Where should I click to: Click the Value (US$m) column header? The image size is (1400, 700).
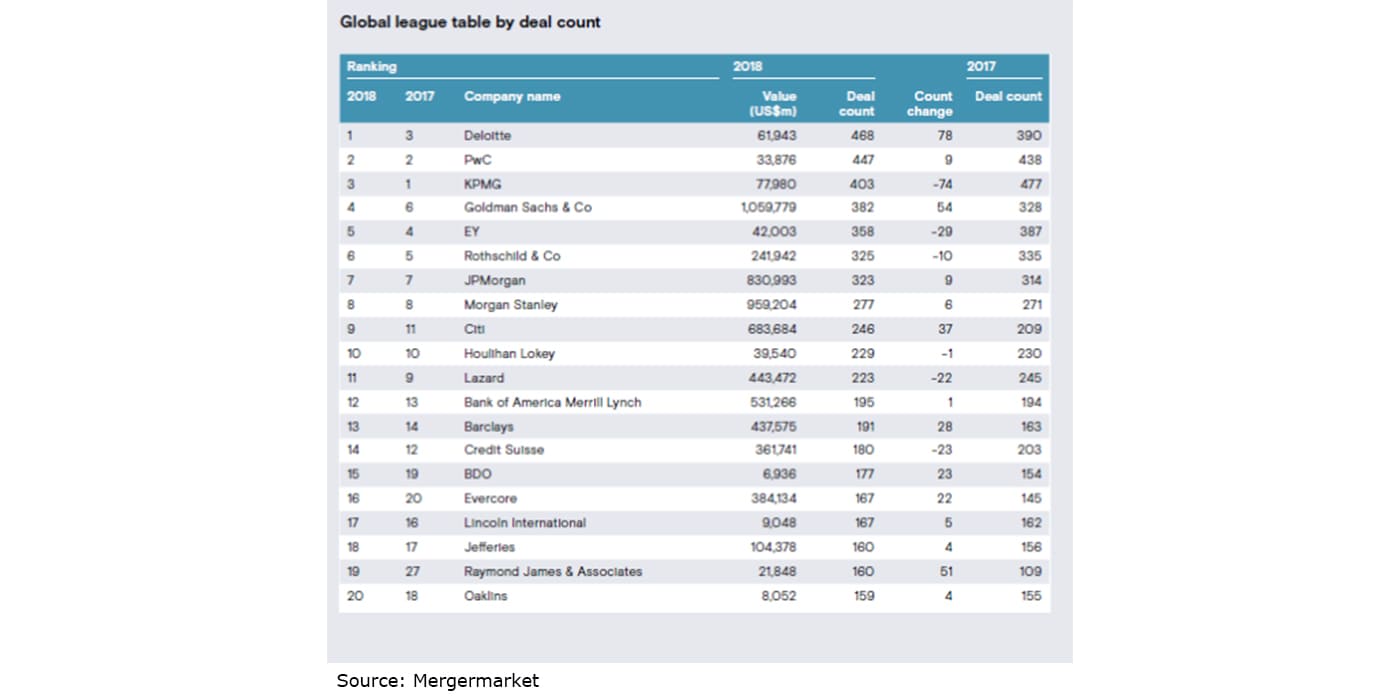(x=773, y=104)
